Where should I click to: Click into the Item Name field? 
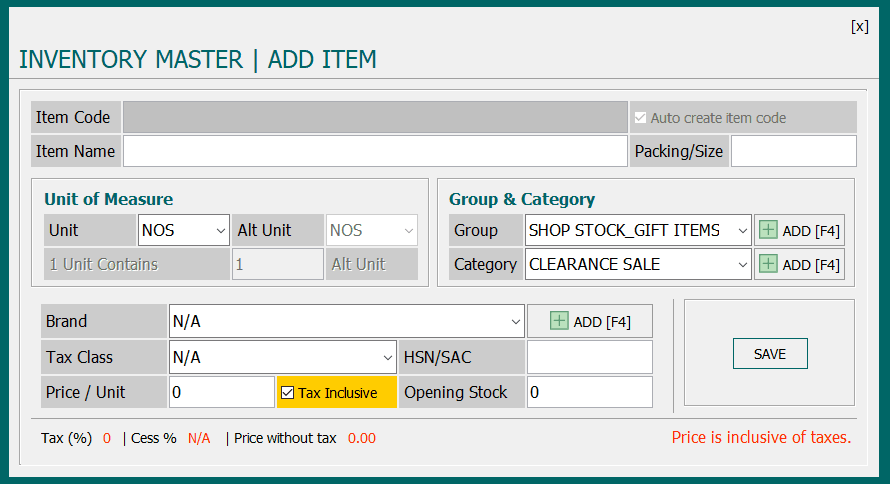coord(375,152)
